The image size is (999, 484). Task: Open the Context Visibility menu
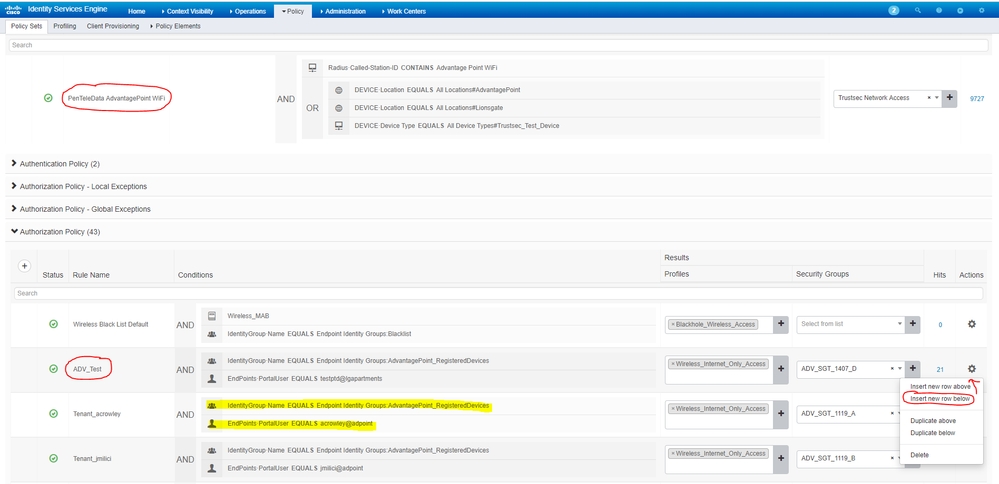click(187, 11)
